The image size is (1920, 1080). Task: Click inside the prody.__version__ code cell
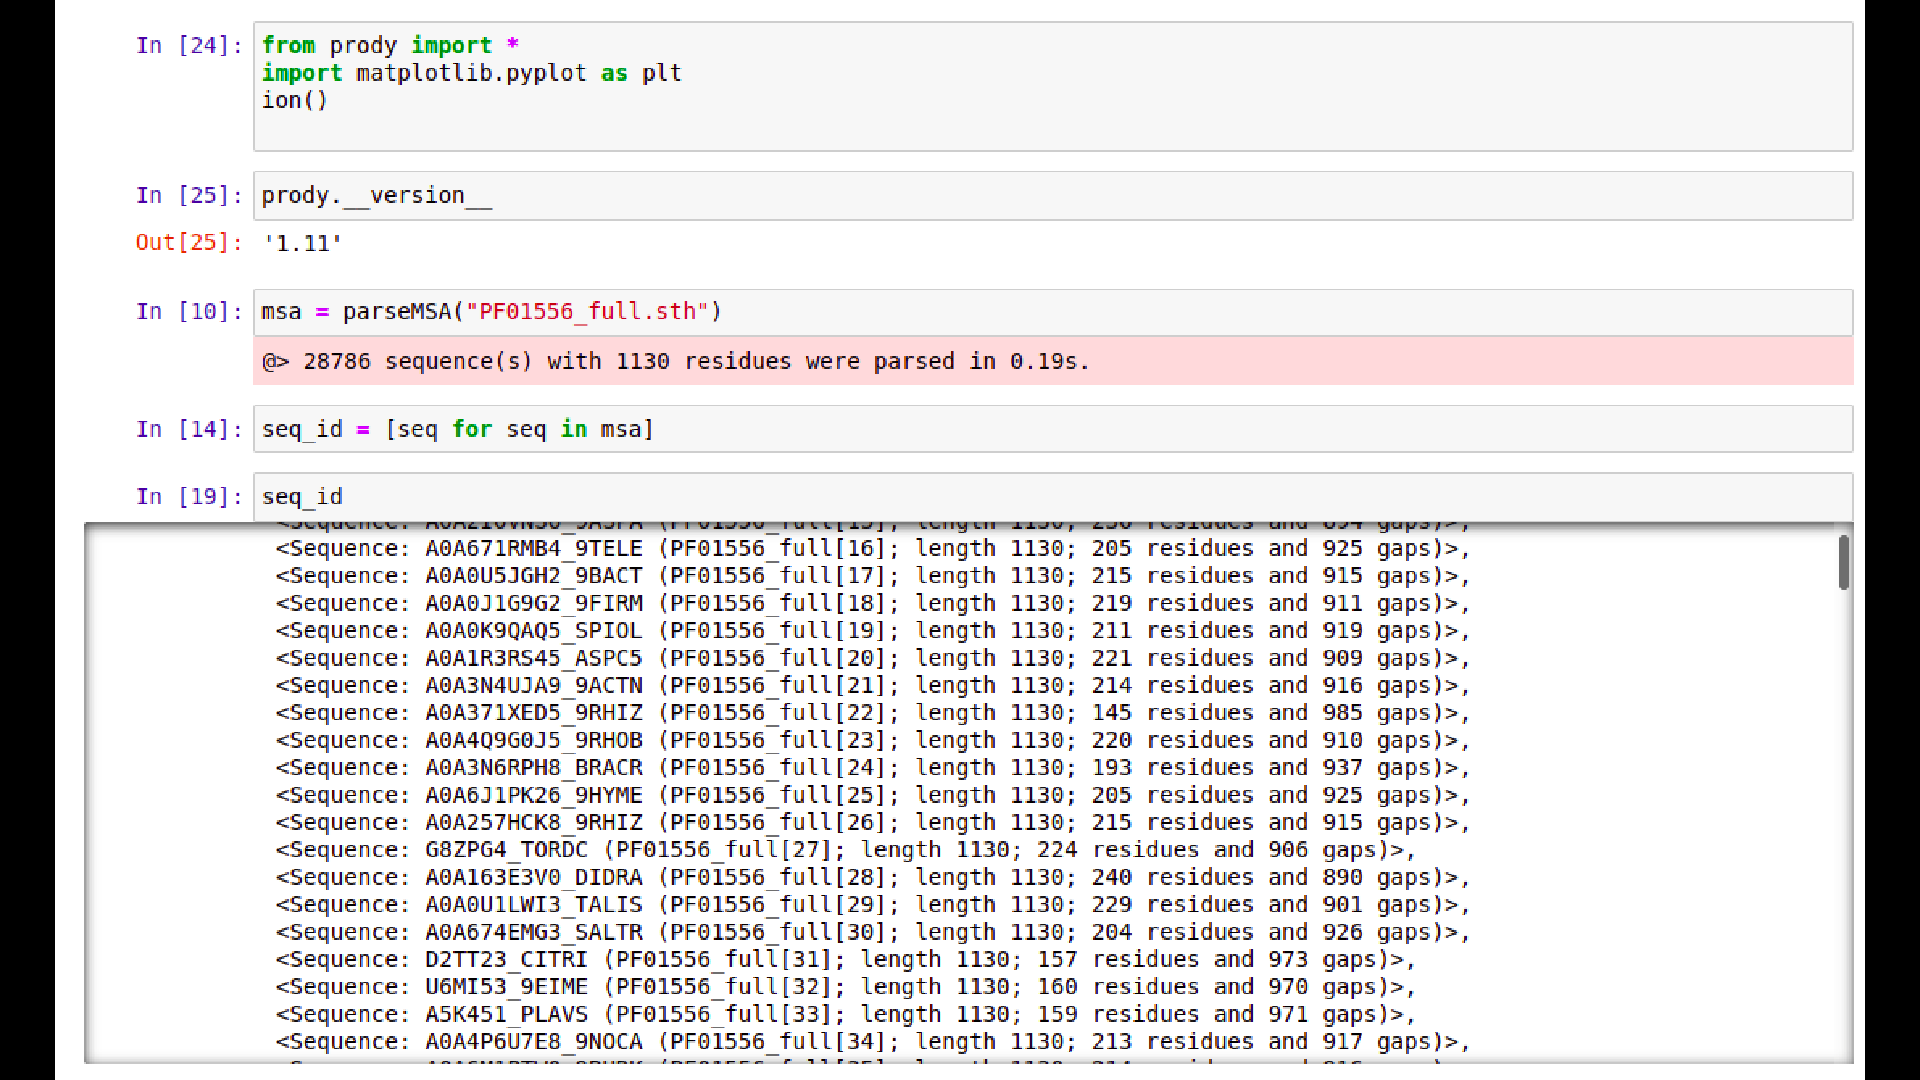[x=700, y=195]
